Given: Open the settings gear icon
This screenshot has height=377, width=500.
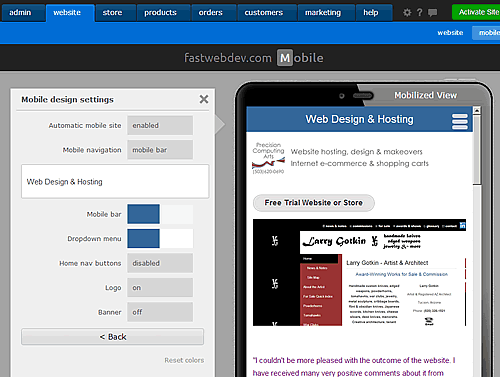Looking at the screenshot, I should 407,13.
